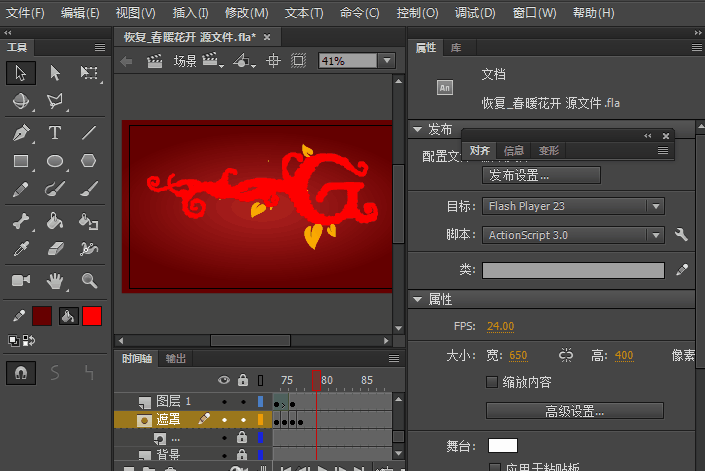Select the Brush tool

coord(89,189)
